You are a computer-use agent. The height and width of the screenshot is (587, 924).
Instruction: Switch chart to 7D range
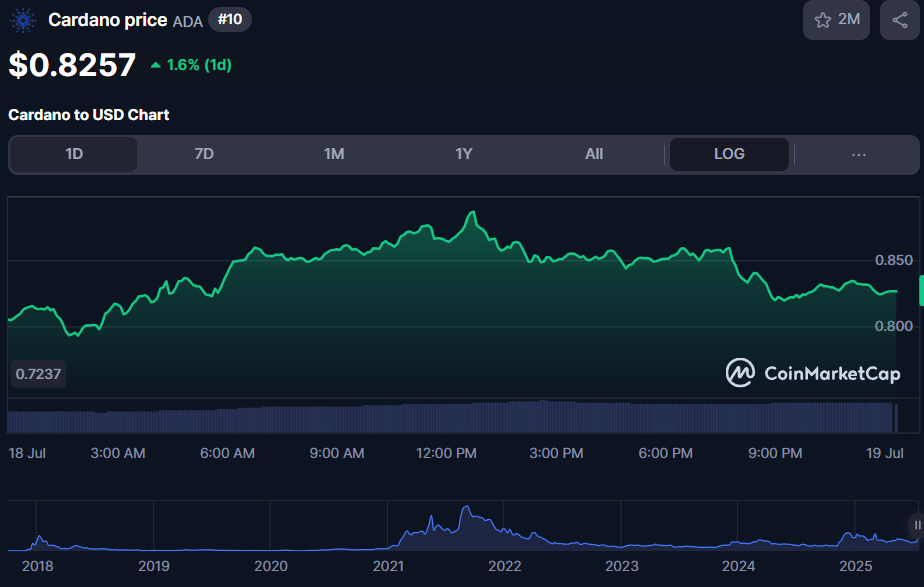[x=204, y=154]
